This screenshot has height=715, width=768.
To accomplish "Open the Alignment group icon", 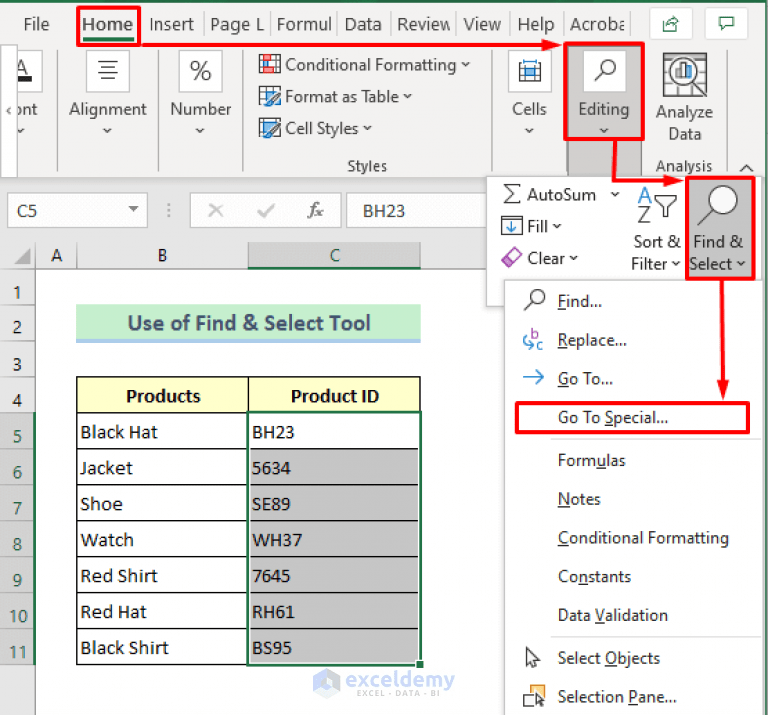I will click(x=108, y=72).
